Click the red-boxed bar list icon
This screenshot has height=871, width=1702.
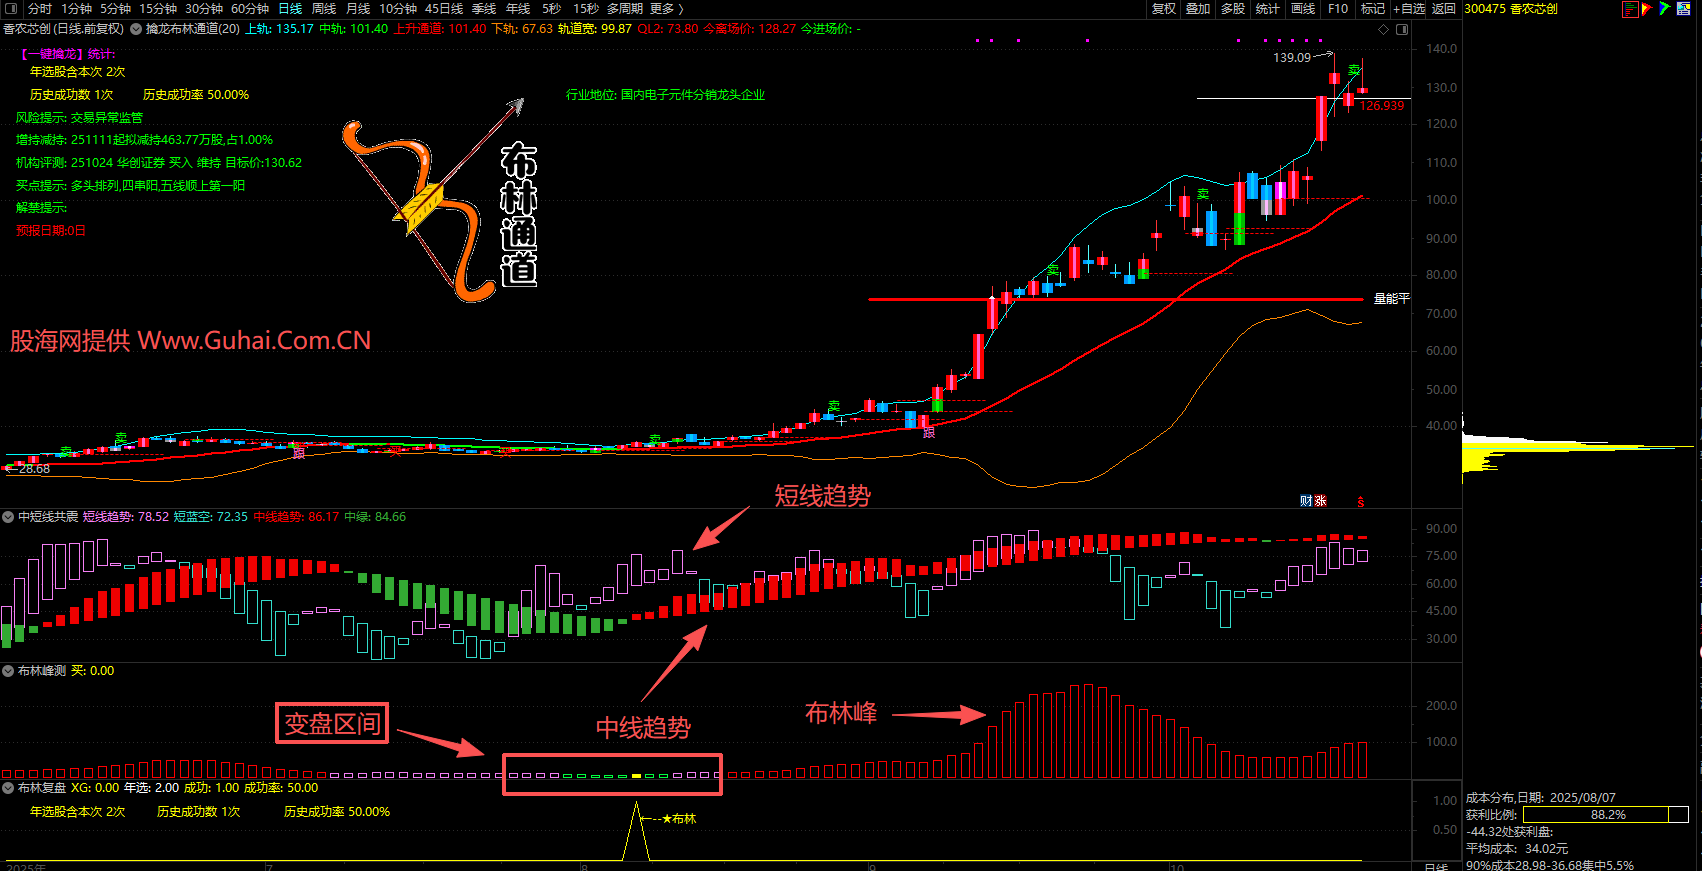pyautogui.click(x=1630, y=9)
